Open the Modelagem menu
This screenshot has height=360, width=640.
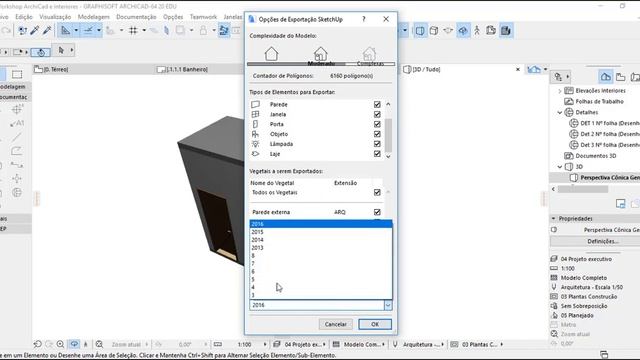pyautogui.click(x=93, y=17)
